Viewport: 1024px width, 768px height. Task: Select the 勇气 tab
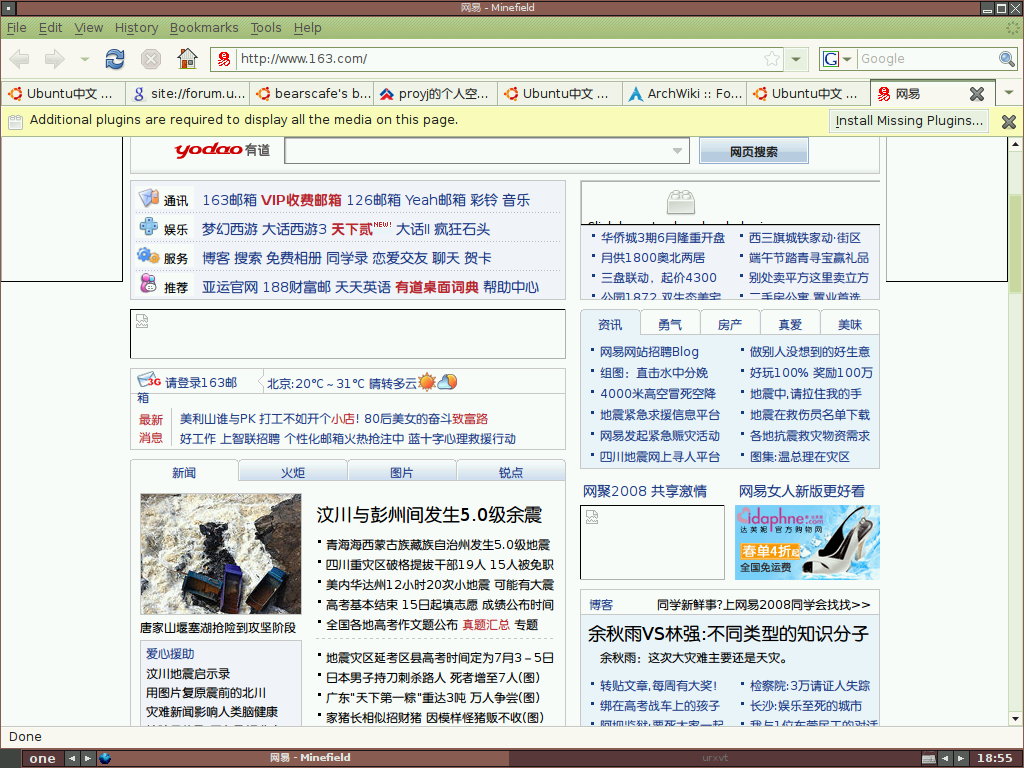(670, 325)
